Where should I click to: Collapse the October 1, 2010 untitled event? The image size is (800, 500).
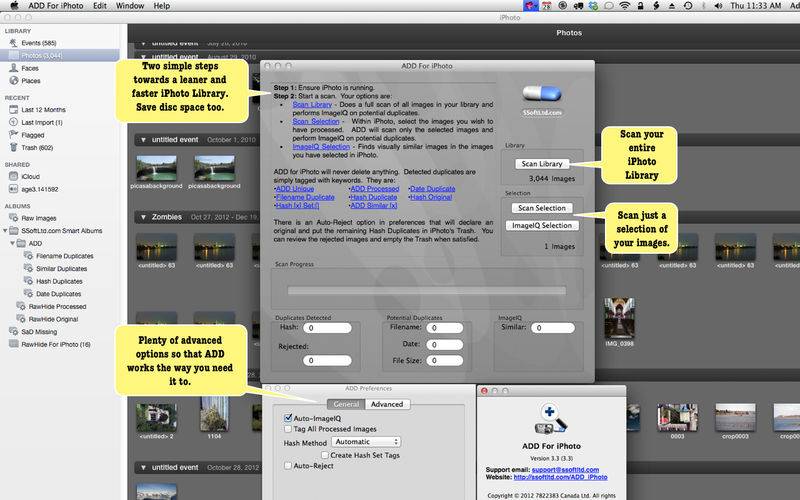point(143,139)
